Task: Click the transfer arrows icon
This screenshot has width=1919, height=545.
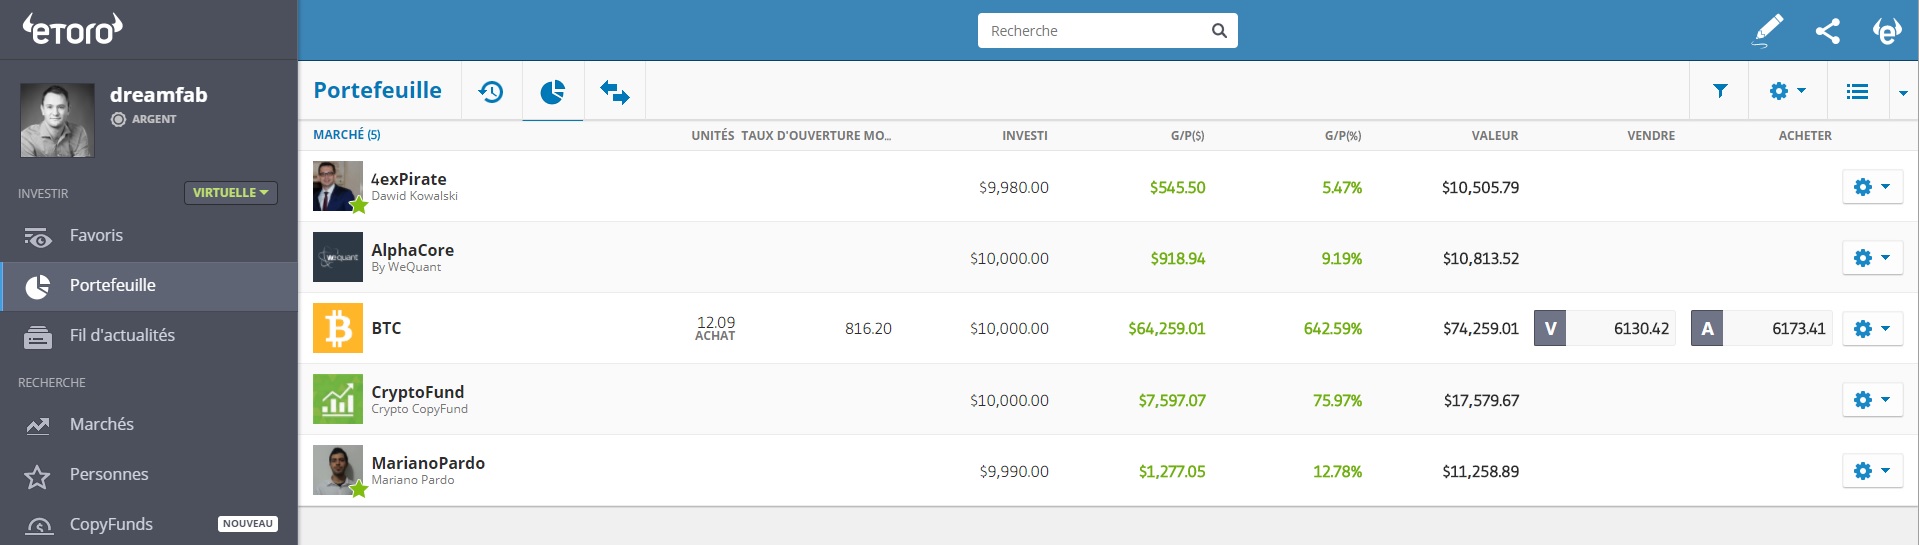Action: coord(614,92)
